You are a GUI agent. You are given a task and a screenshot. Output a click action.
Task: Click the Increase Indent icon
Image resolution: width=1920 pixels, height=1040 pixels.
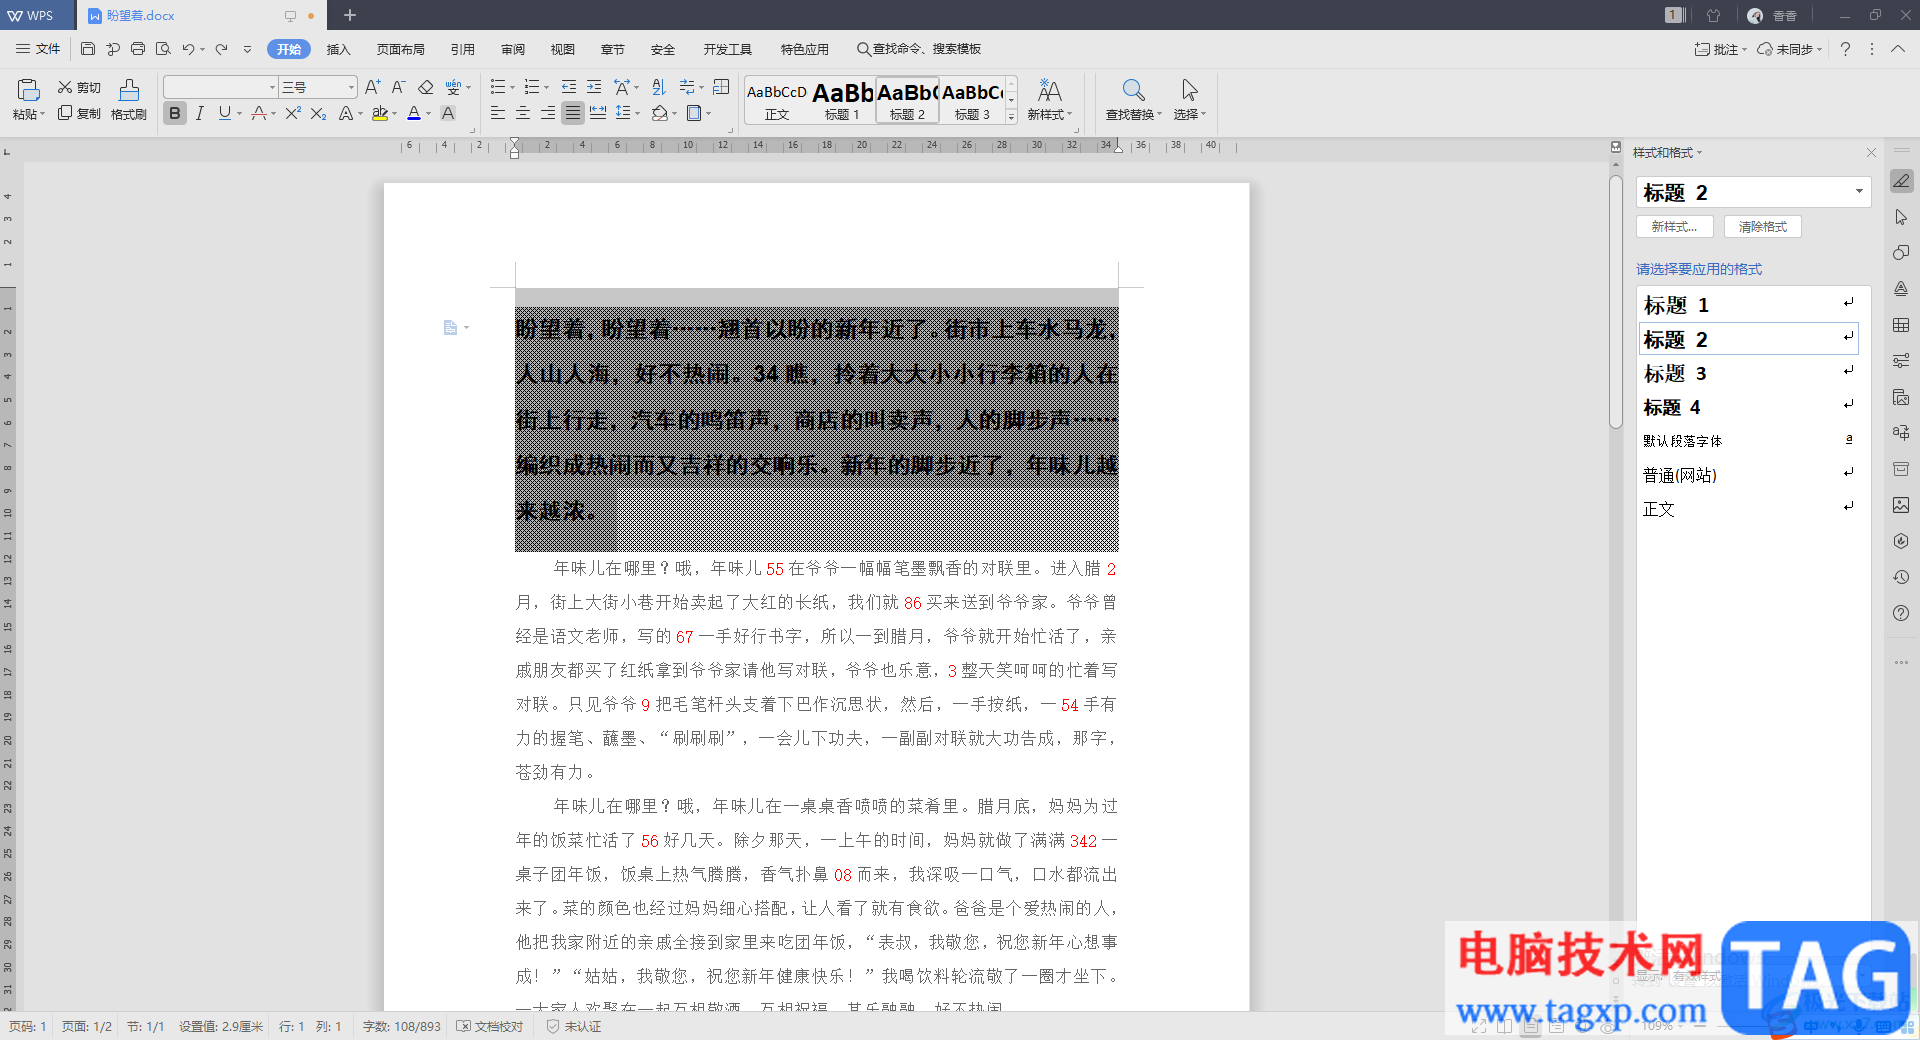[594, 87]
